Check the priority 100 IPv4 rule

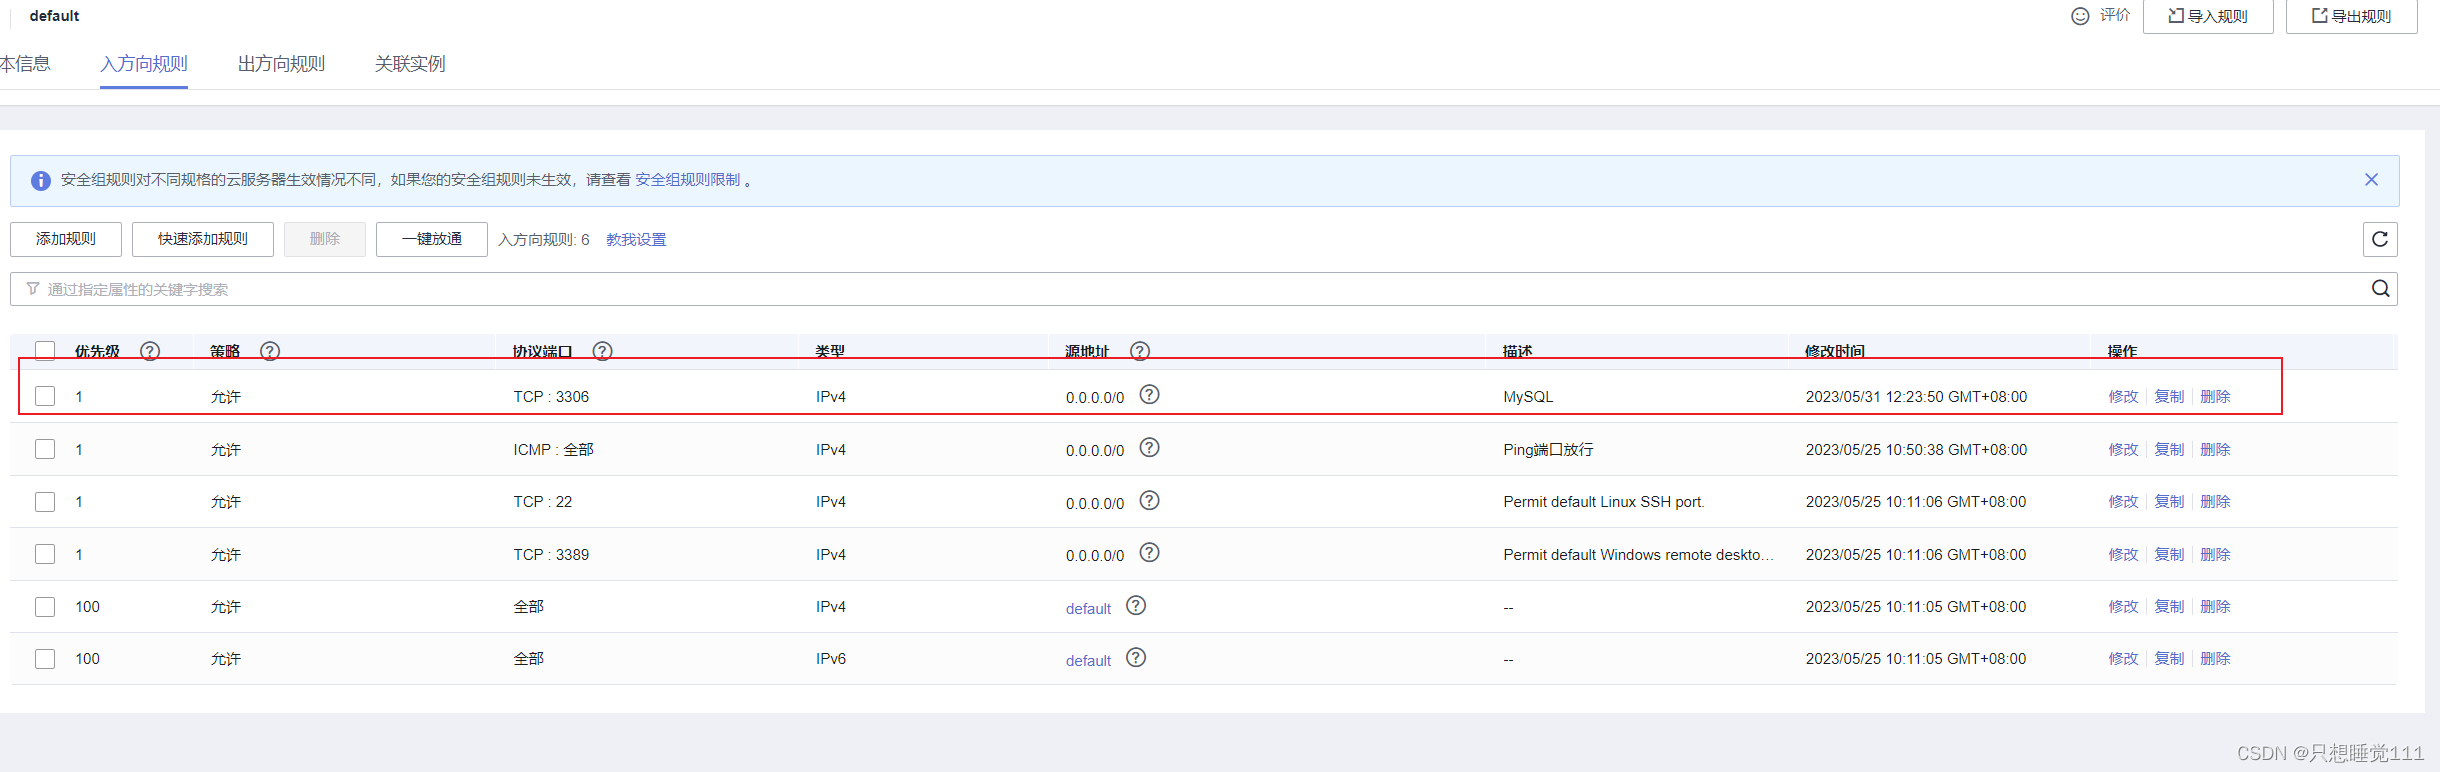45,607
